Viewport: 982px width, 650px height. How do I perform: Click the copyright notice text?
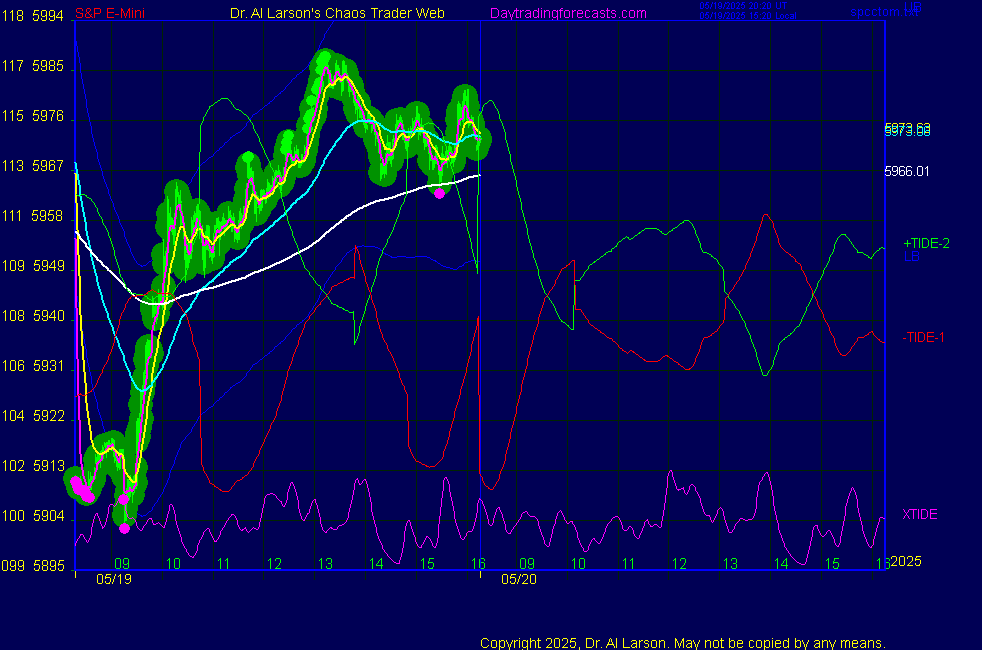coord(682,643)
